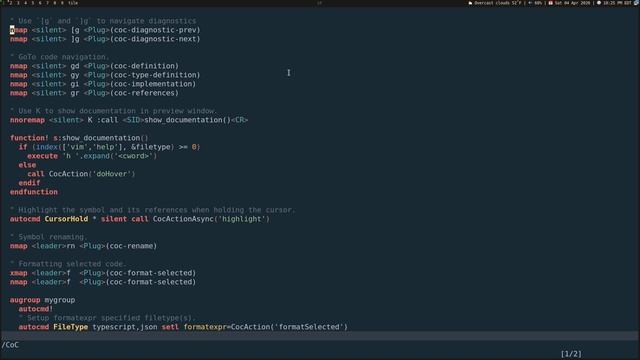Click the '<cword>' expand argument
The height and width of the screenshot is (360, 640).
pos(133,156)
